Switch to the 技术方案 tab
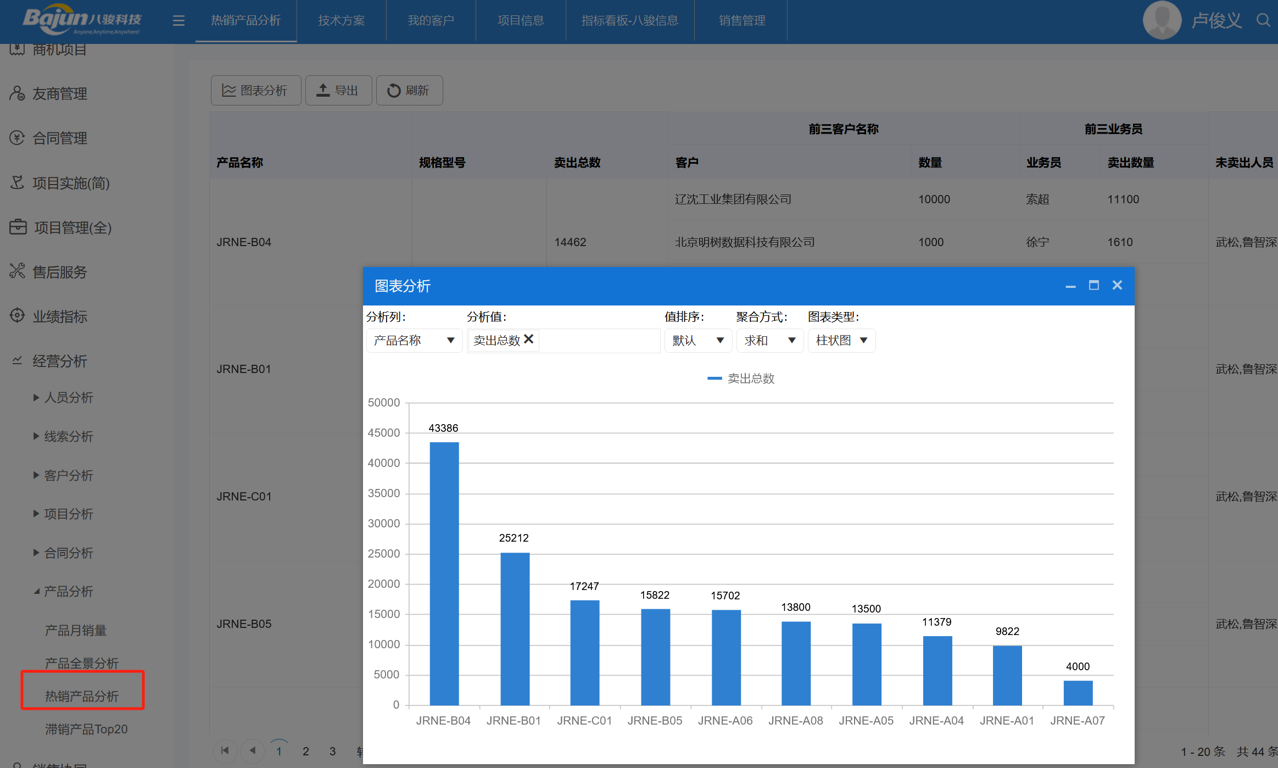 tap(341, 20)
